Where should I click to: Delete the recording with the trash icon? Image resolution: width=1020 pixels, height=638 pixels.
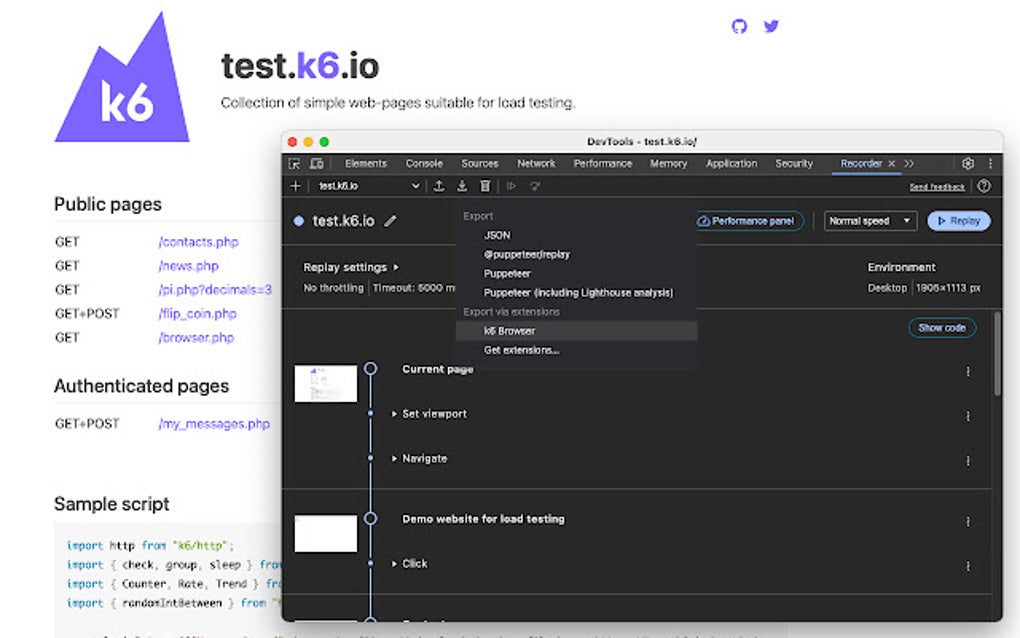(x=485, y=186)
